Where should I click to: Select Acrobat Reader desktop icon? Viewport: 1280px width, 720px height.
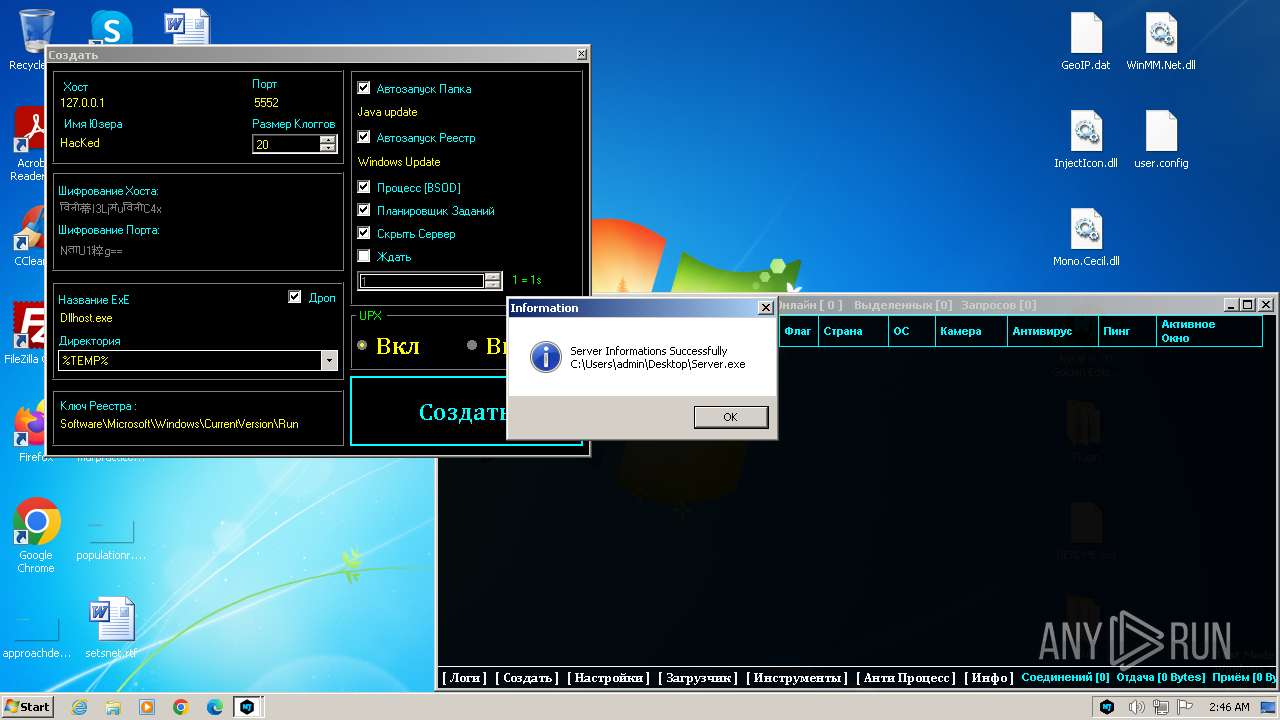30,144
